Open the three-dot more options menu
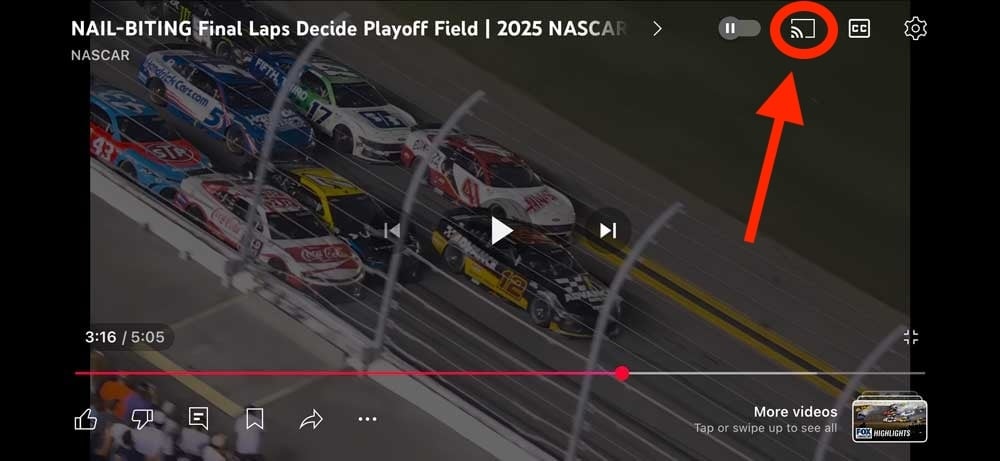The image size is (1000, 461). pyautogui.click(x=367, y=419)
